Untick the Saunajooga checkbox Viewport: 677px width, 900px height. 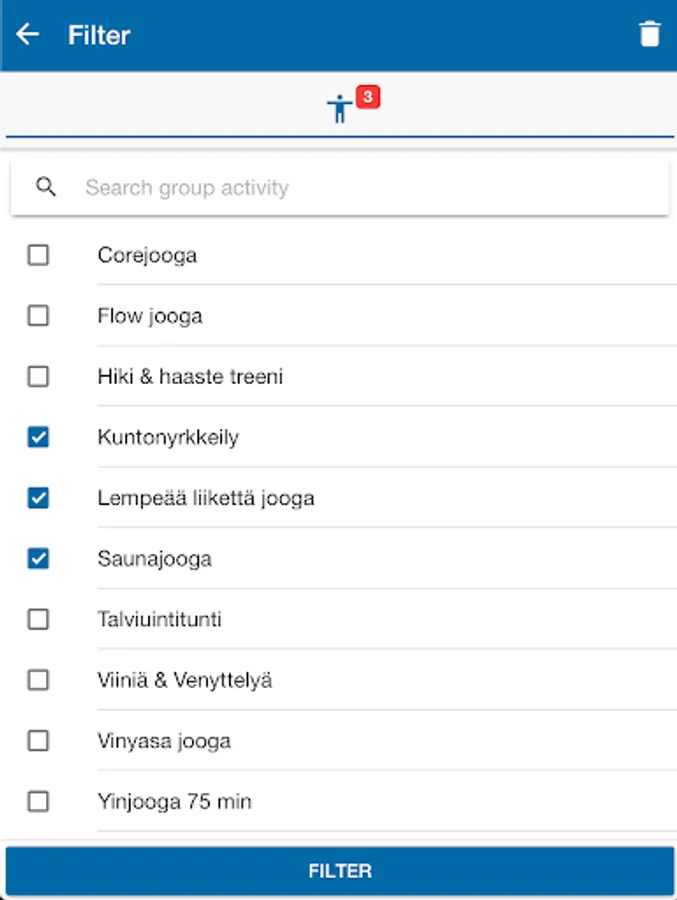(x=38, y=559)
